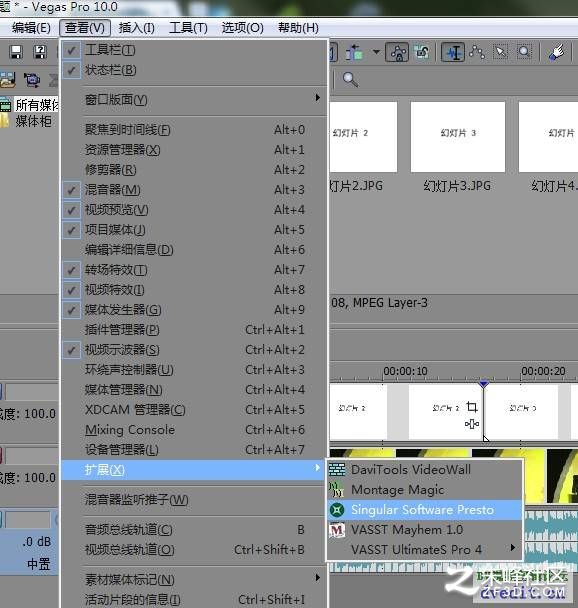The width and height of the screenshot is (578, 608).
Task: Click the question-mark Save icon in toolbar
Action: click(40, 52)
